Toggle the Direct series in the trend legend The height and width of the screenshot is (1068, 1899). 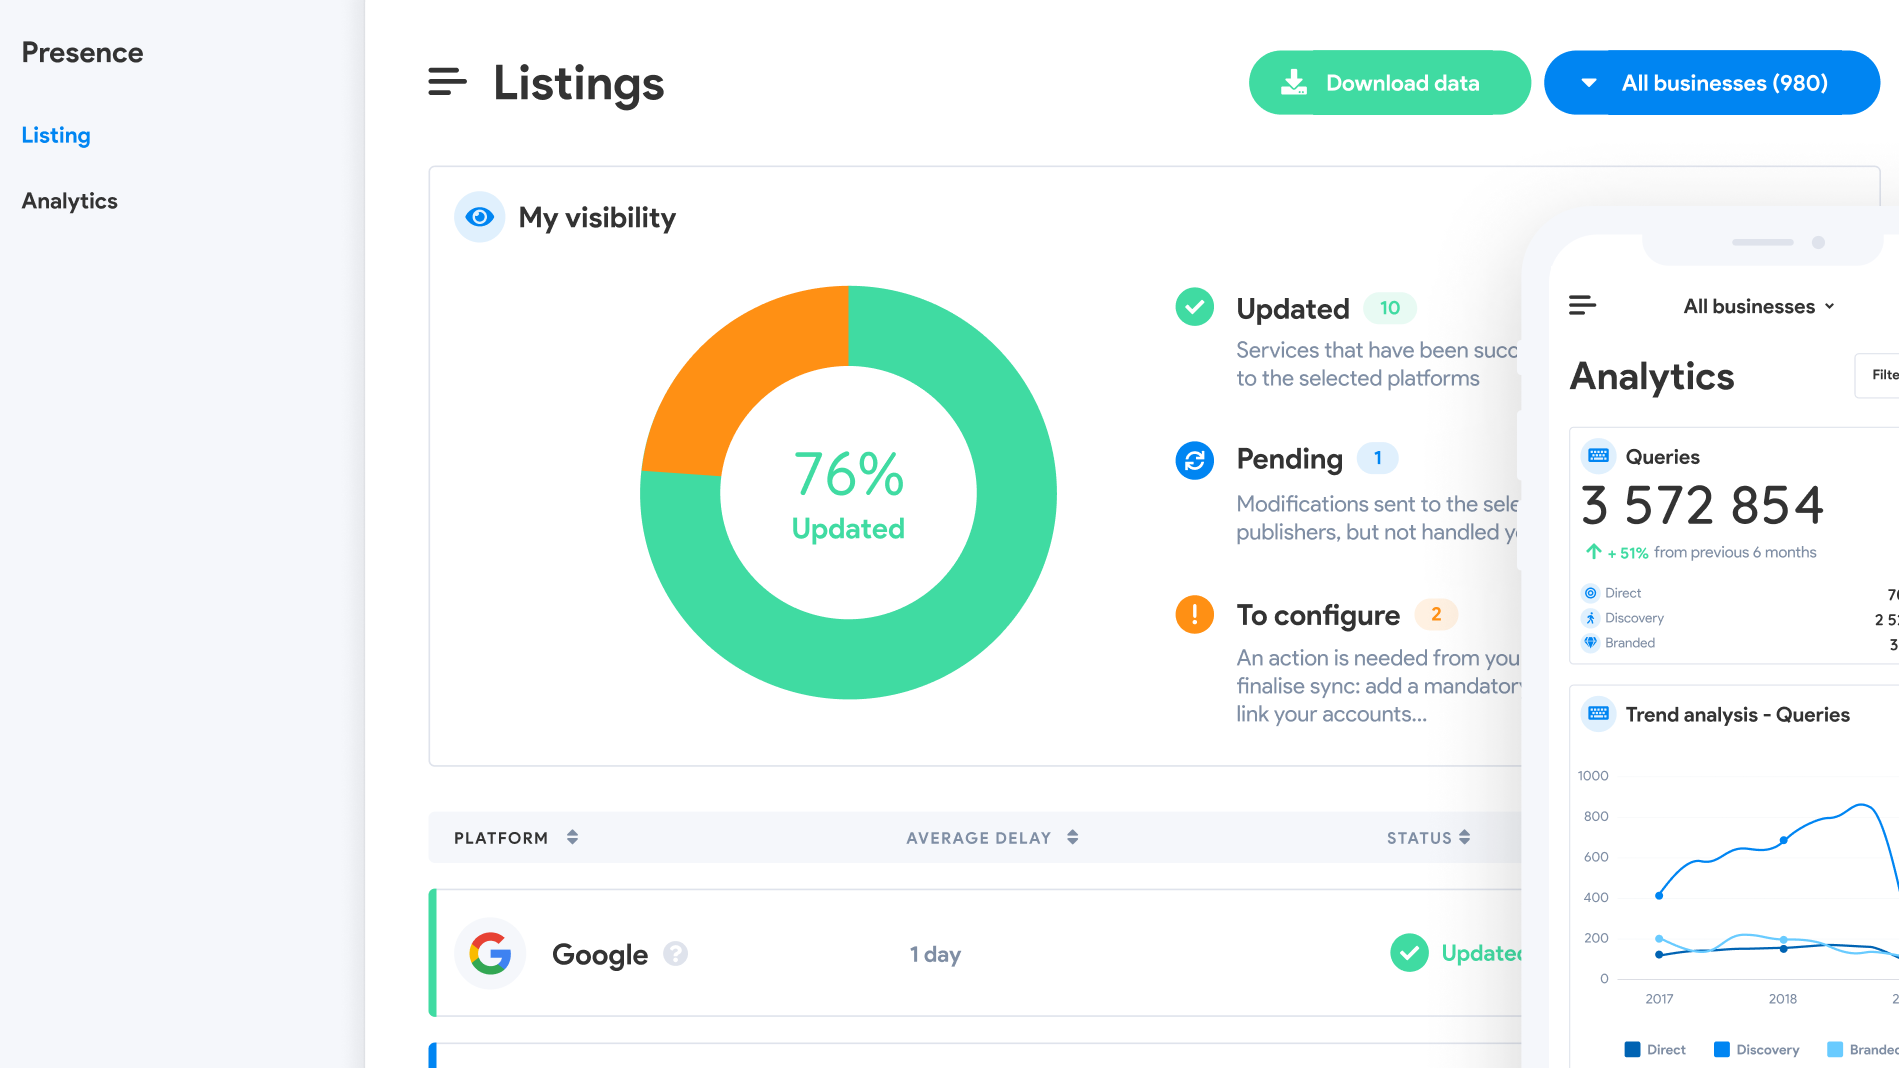point(1655,1049)
